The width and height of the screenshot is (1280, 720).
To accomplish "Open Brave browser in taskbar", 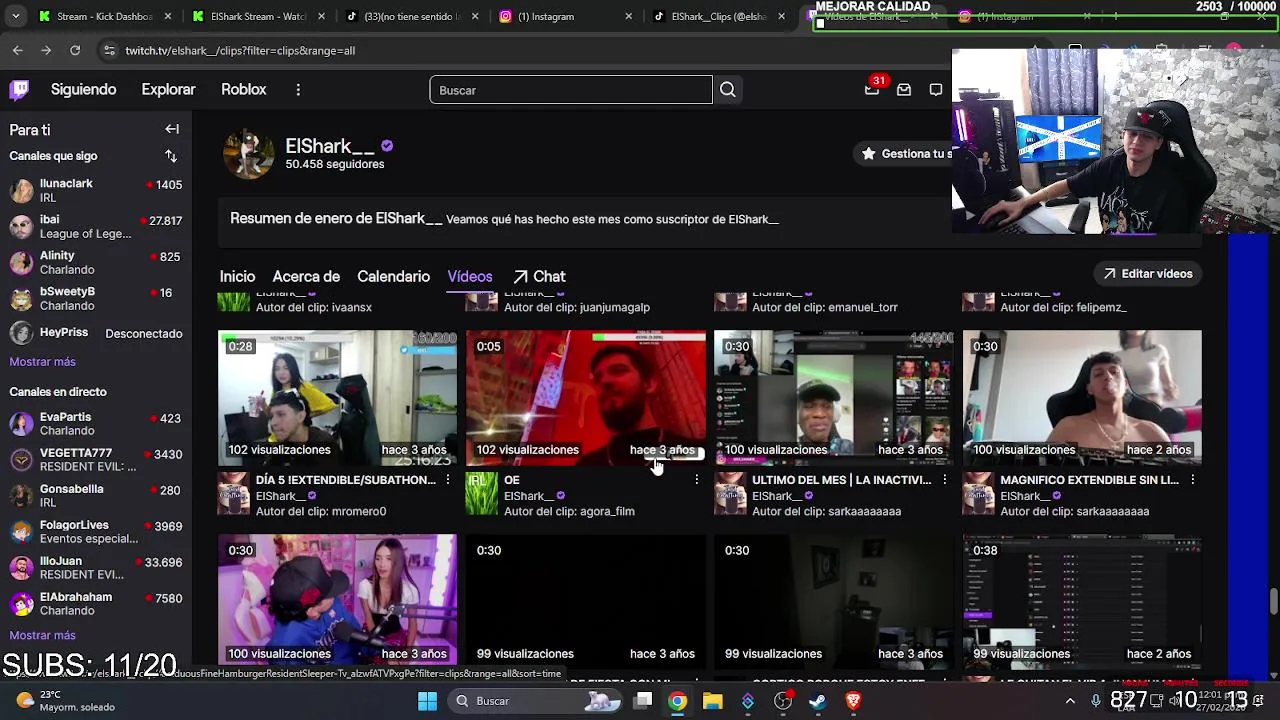I will pos(853,701).
